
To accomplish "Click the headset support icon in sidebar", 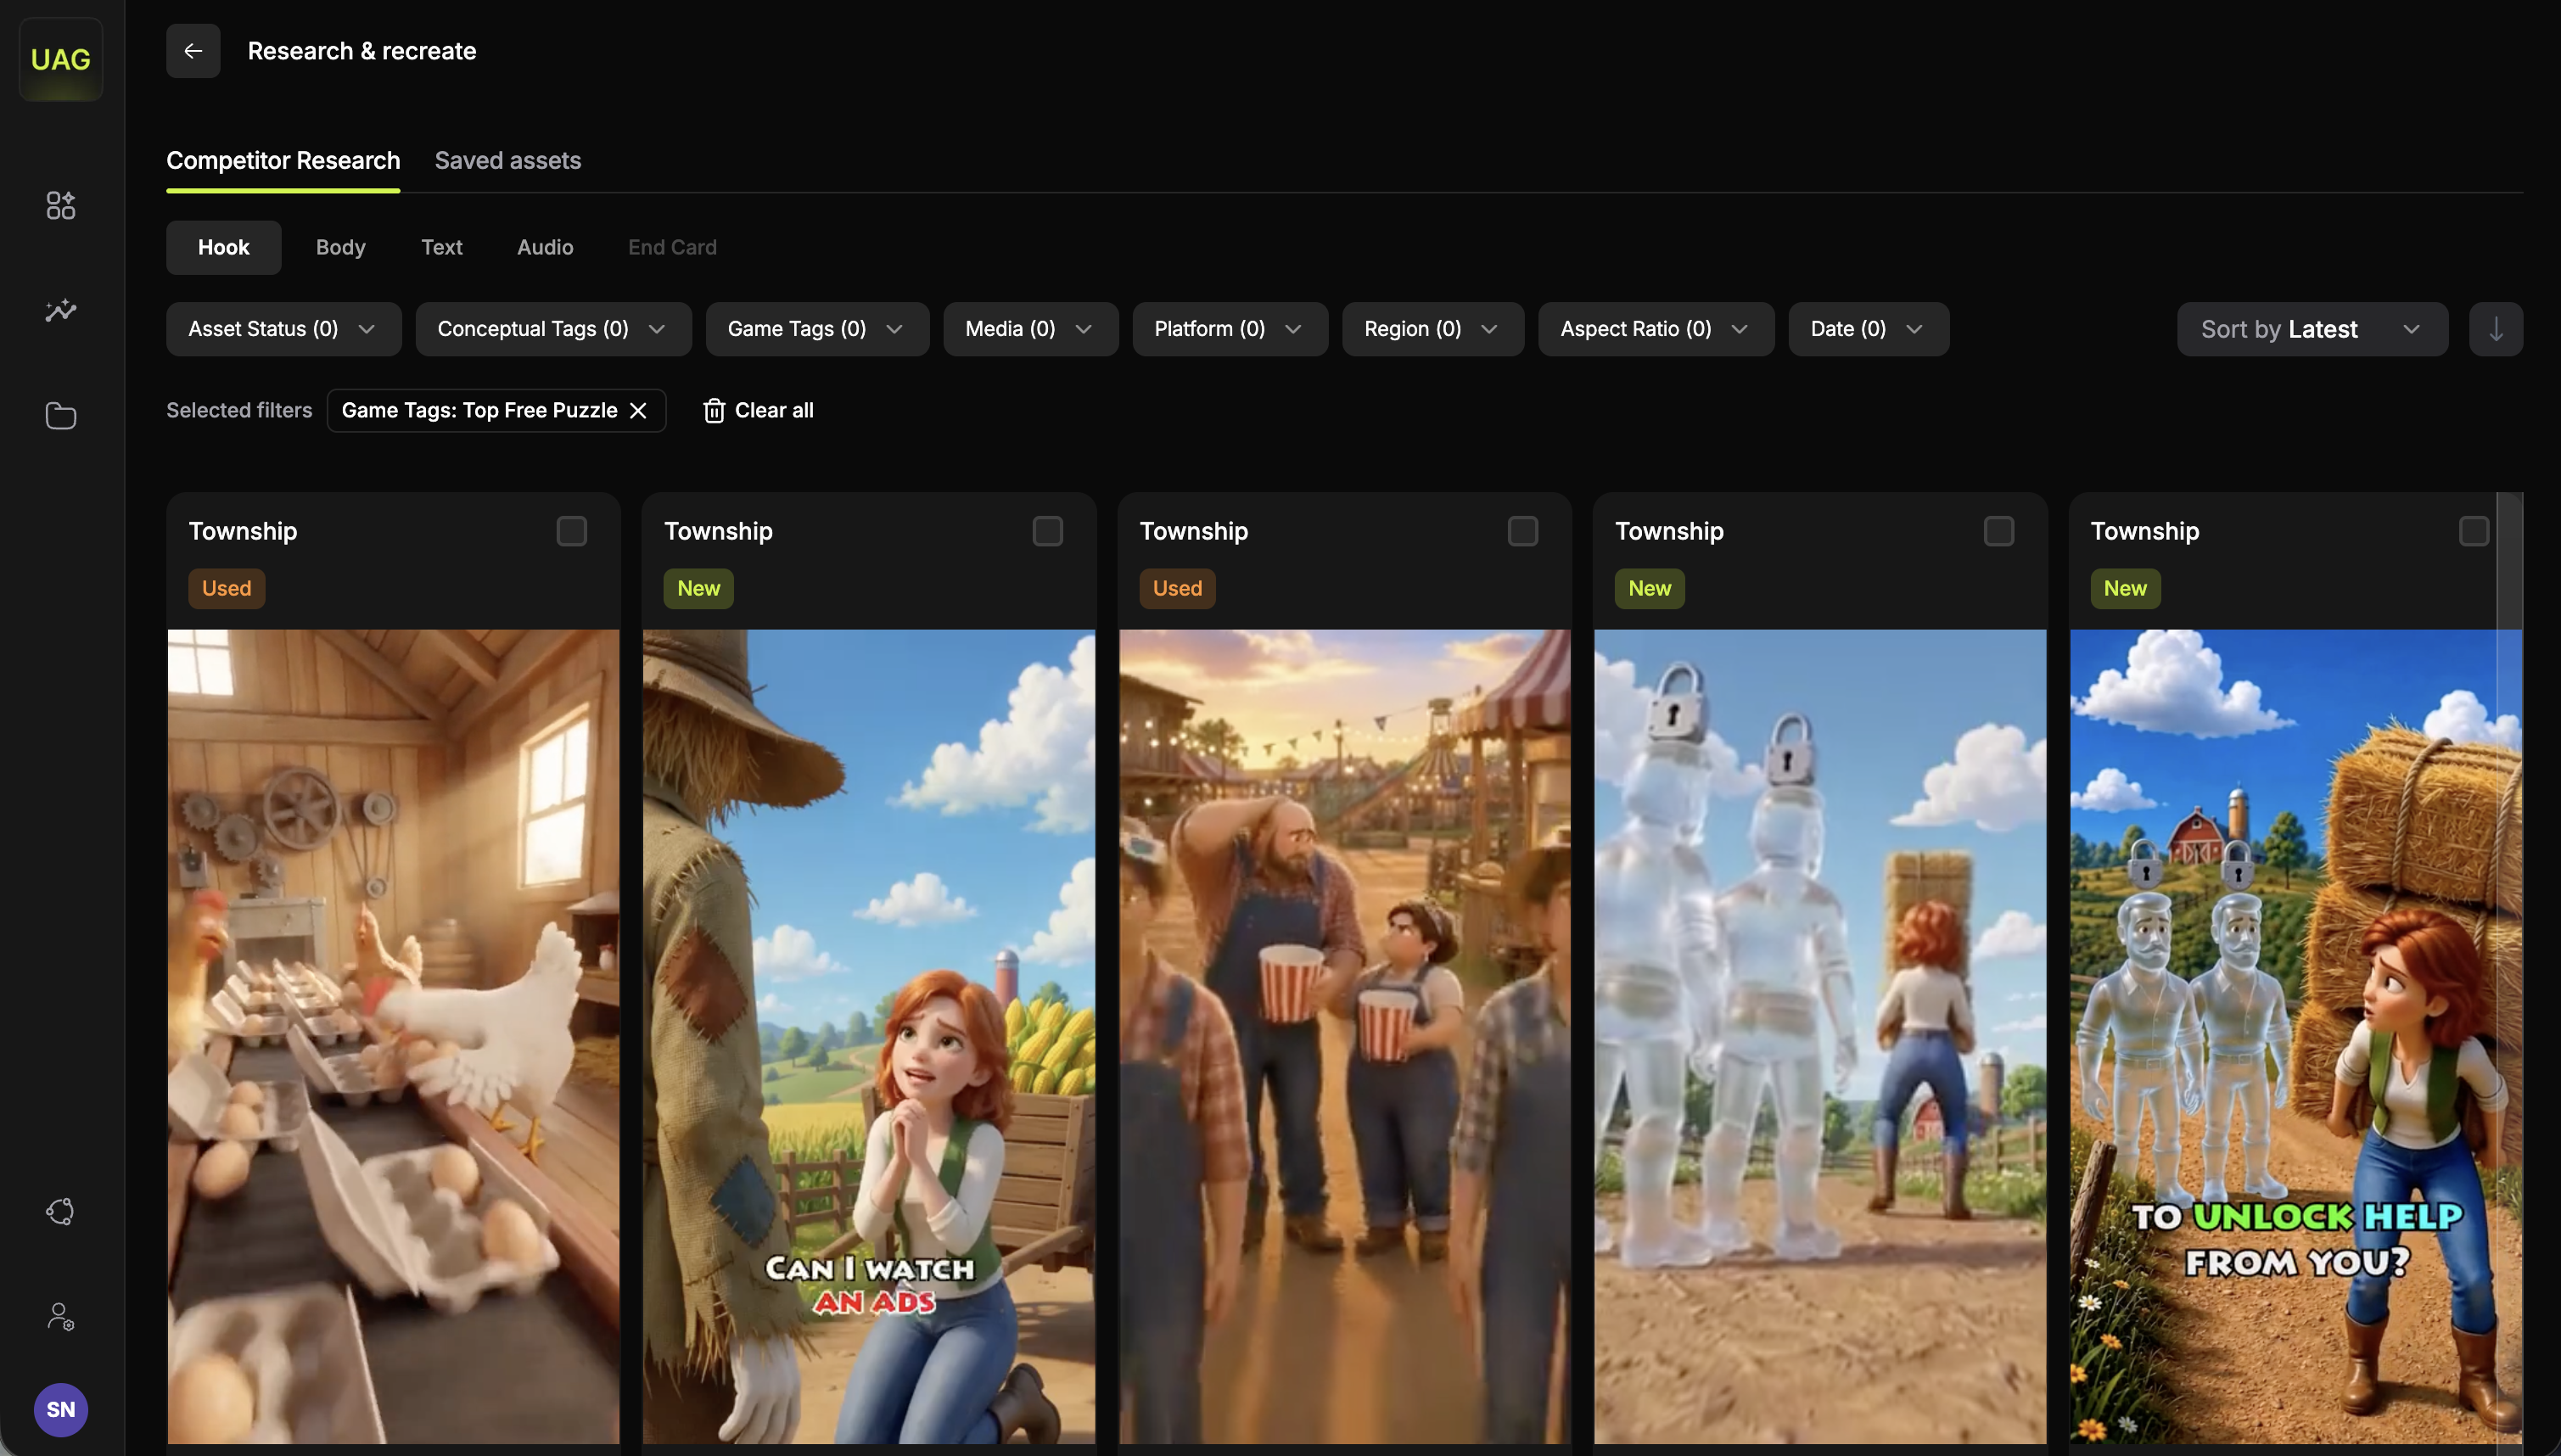I will [x=61, y=1211].
